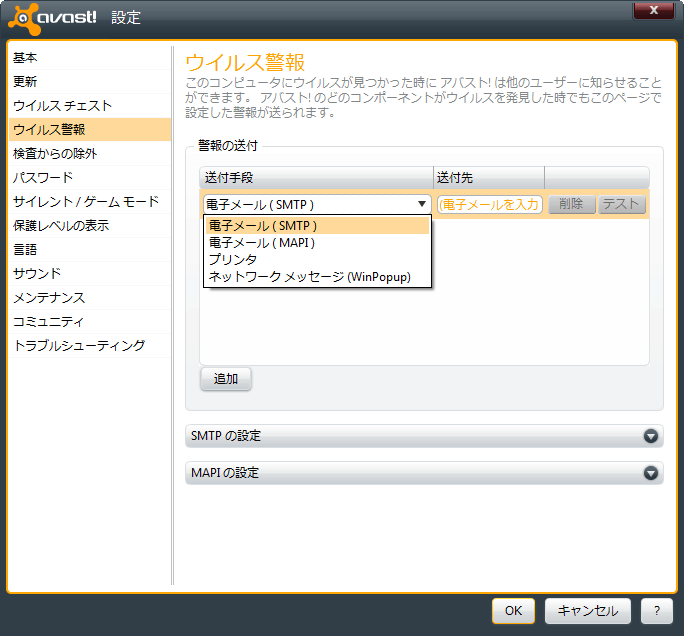This screenshot has width=684, height=636.
Task: Confirm settings with the OK button
Action: (x=513, y=611)
